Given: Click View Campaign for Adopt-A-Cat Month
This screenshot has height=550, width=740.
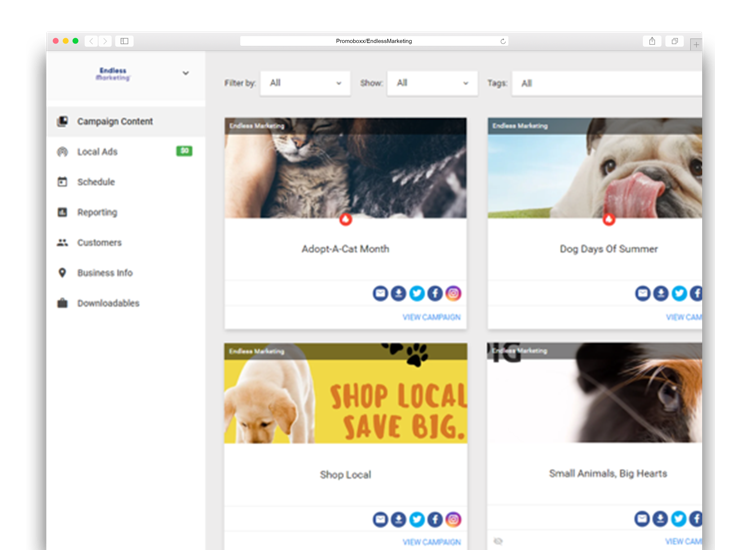Looking at the screenshot, I should (431, 317).
